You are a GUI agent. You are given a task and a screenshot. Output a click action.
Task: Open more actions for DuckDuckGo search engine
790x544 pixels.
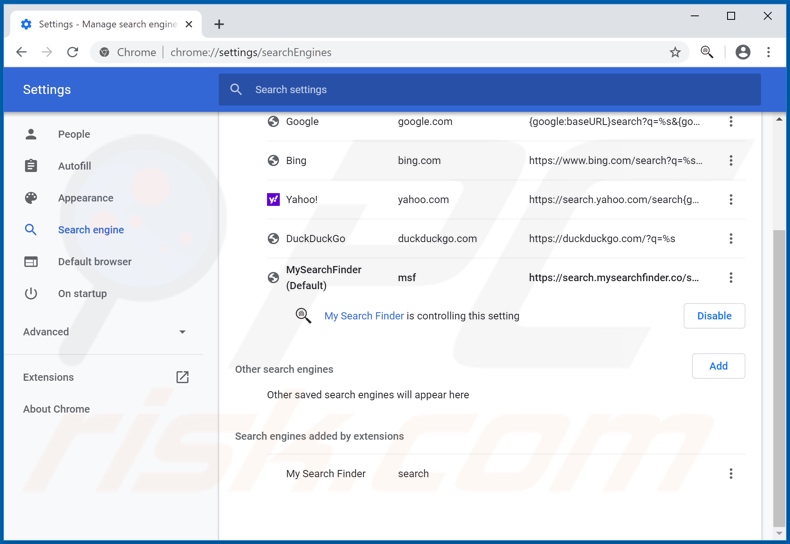pyautogui.click(x=731, y=238)
